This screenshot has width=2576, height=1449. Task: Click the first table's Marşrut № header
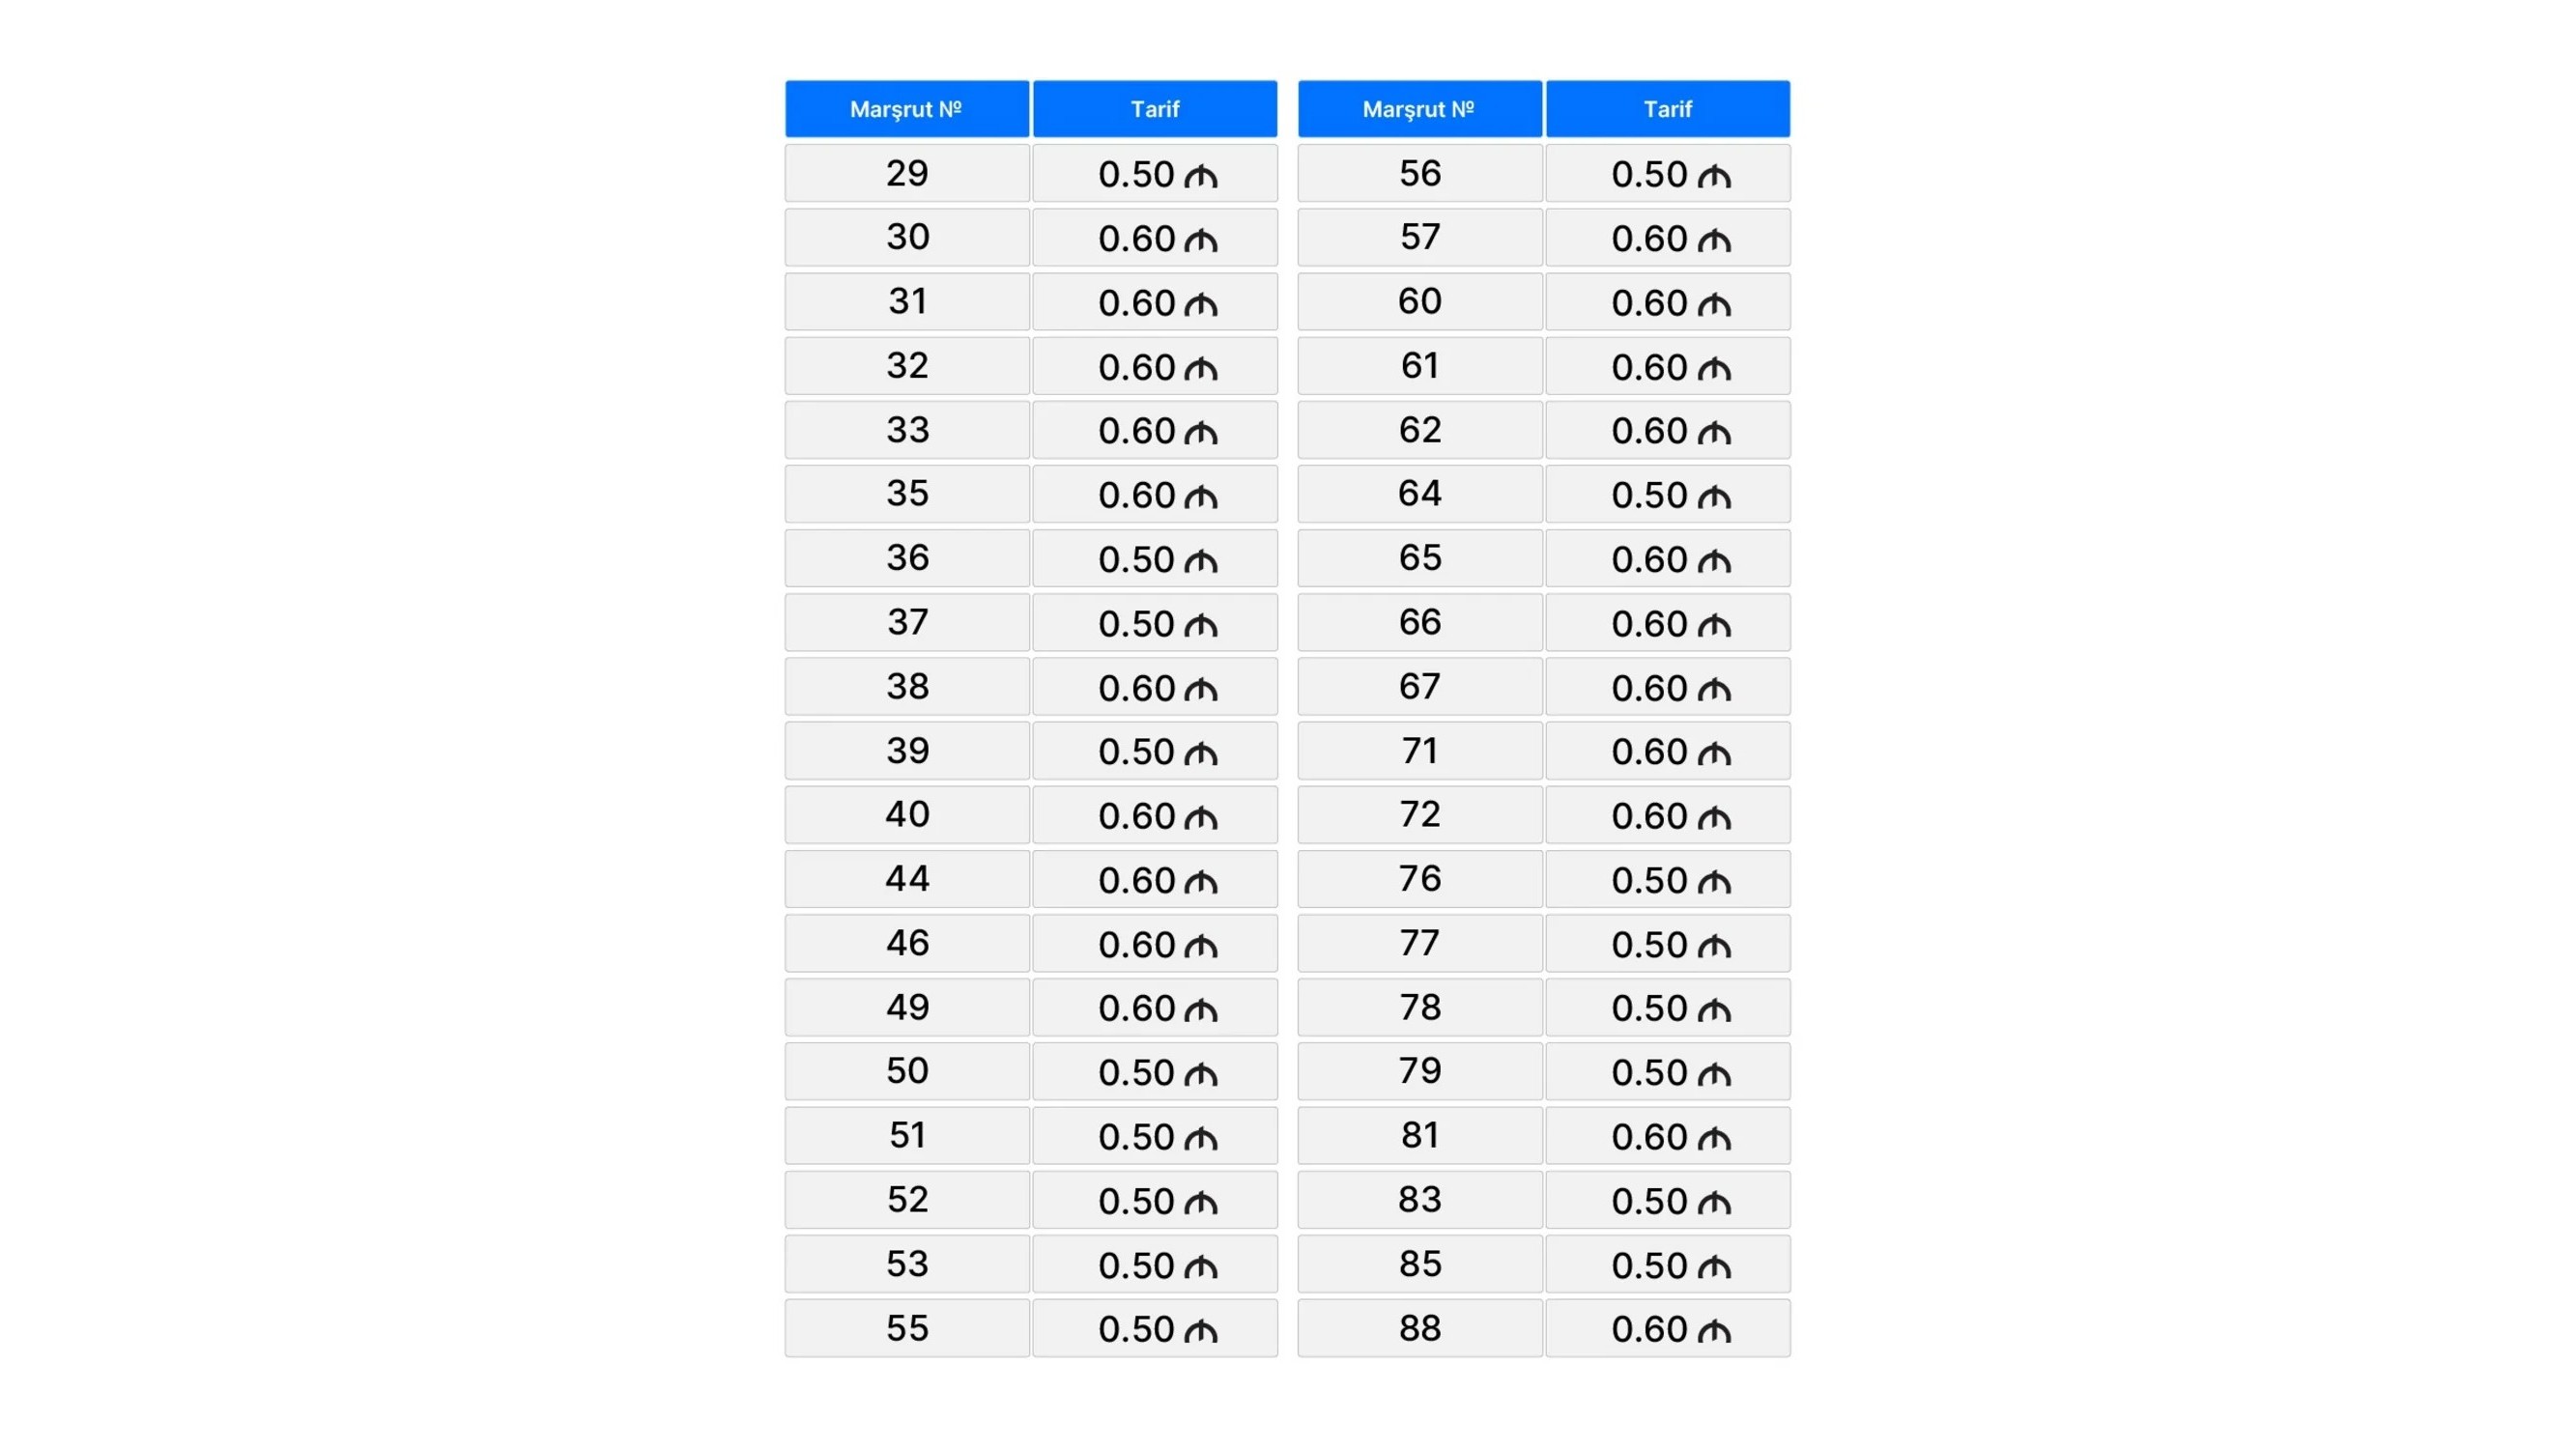pos(906,109)
